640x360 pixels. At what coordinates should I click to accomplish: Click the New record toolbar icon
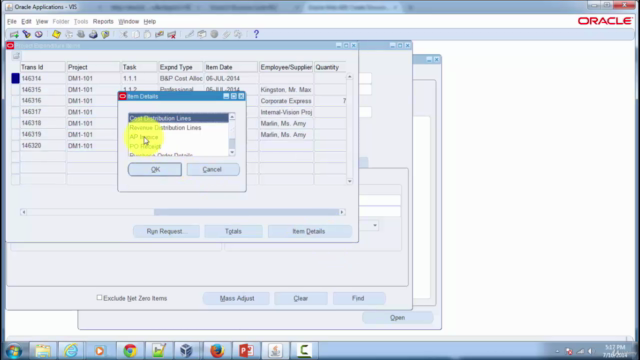click(x=14, y=34)
